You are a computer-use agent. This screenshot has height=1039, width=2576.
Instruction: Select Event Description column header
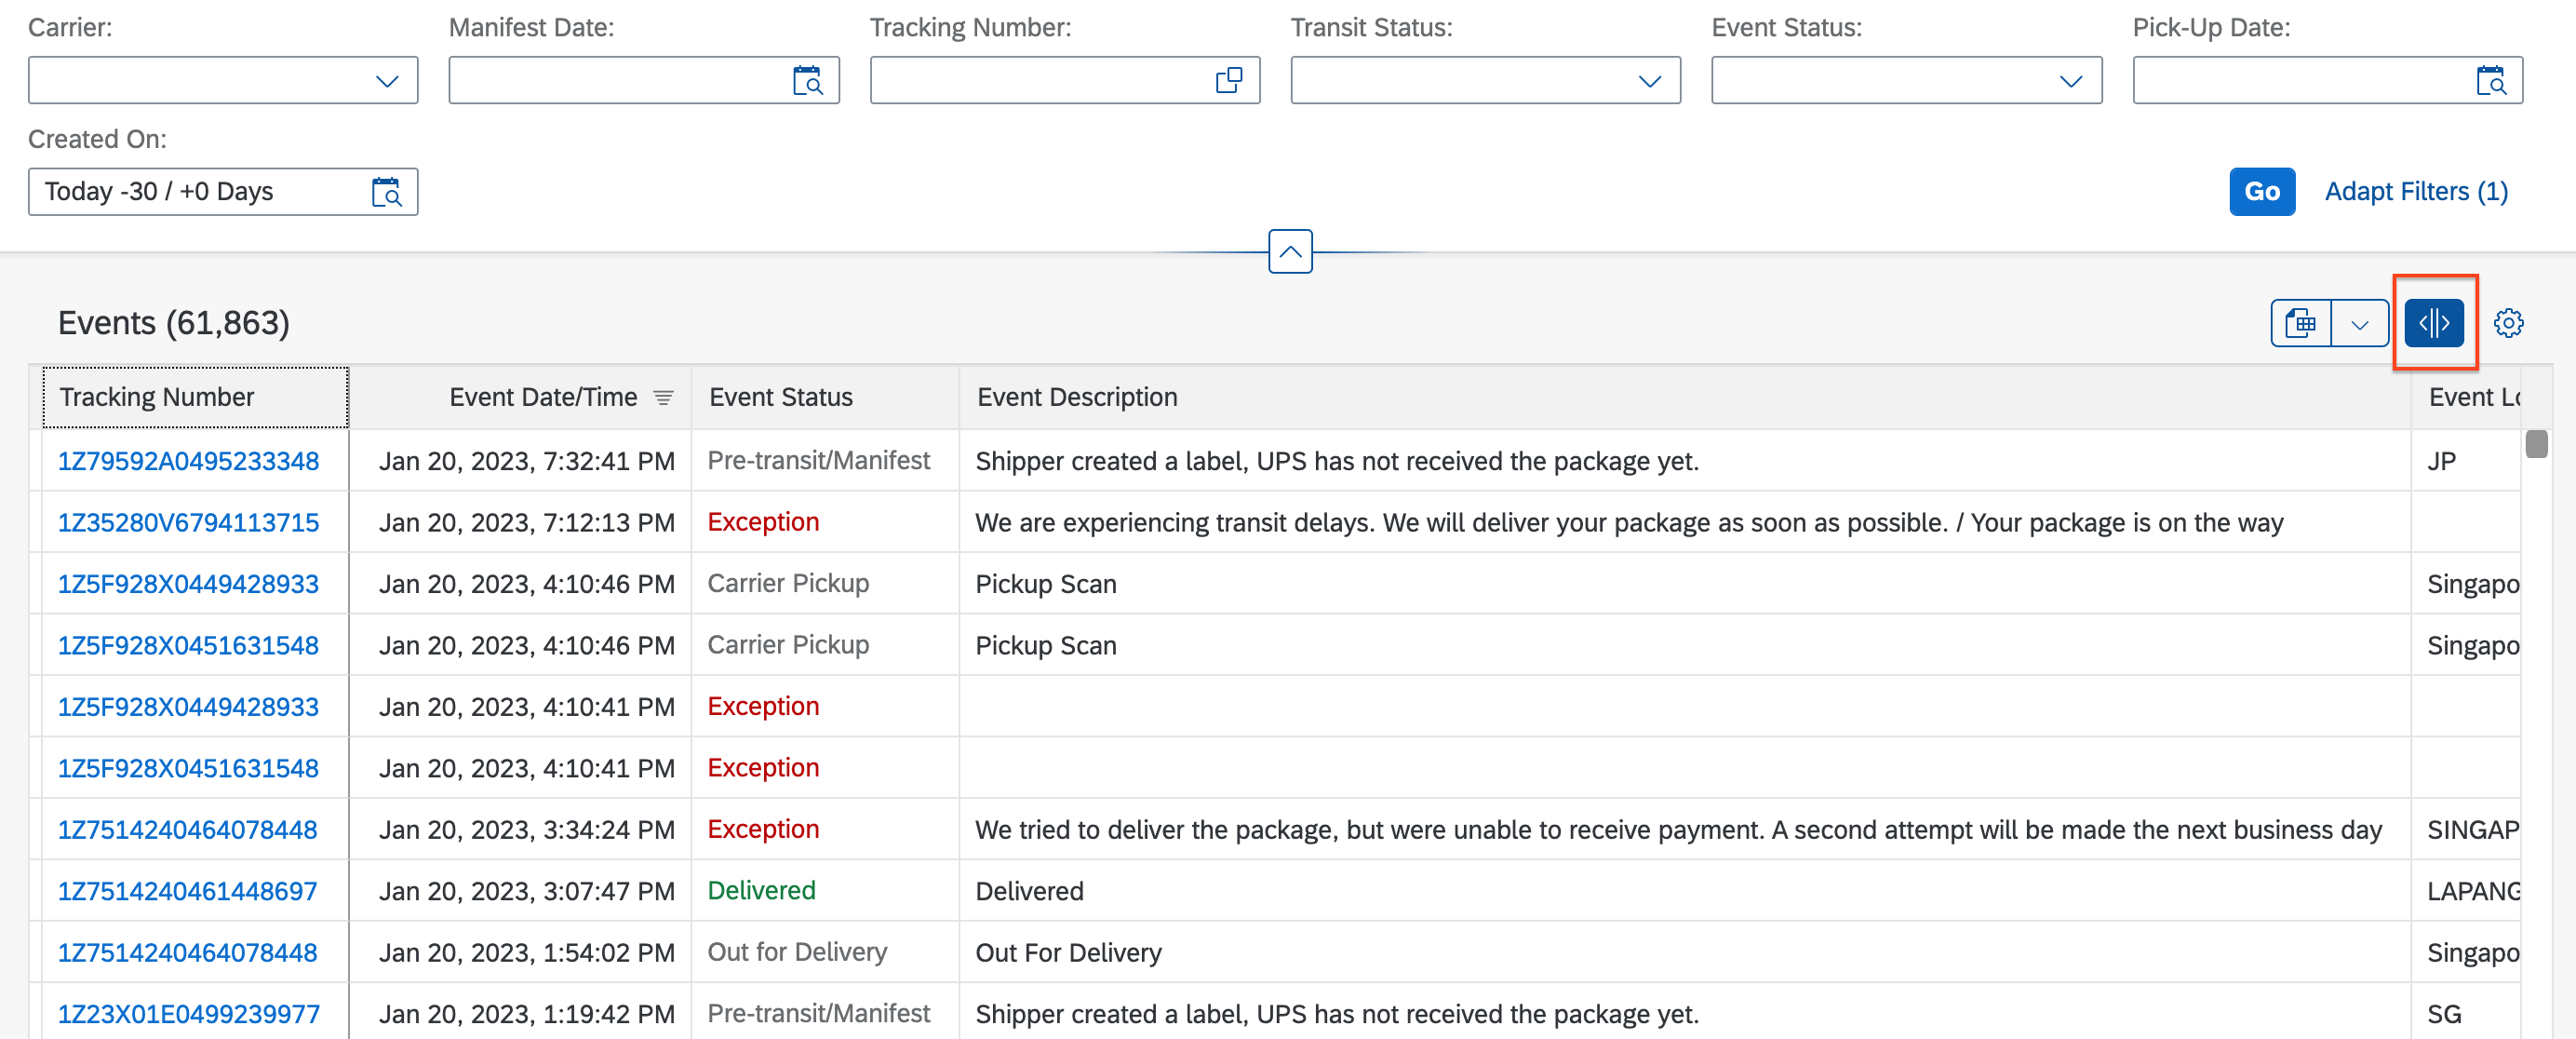tap(1685, 397)
